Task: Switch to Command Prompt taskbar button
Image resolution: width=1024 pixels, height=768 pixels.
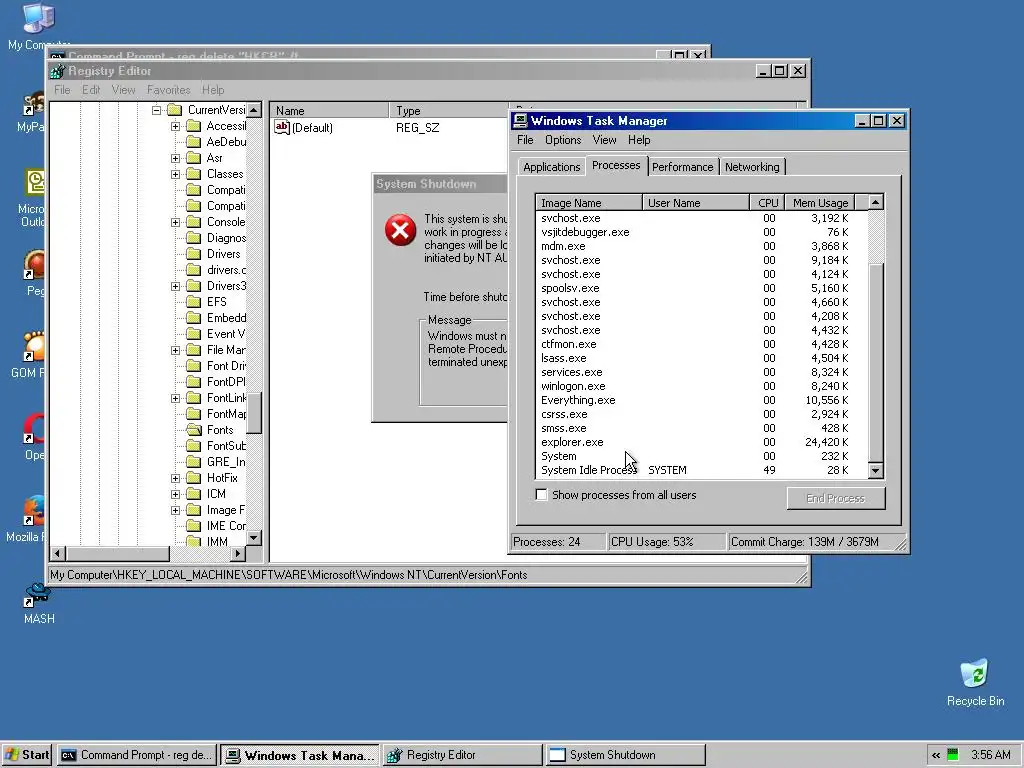Action: click(136, 755)
